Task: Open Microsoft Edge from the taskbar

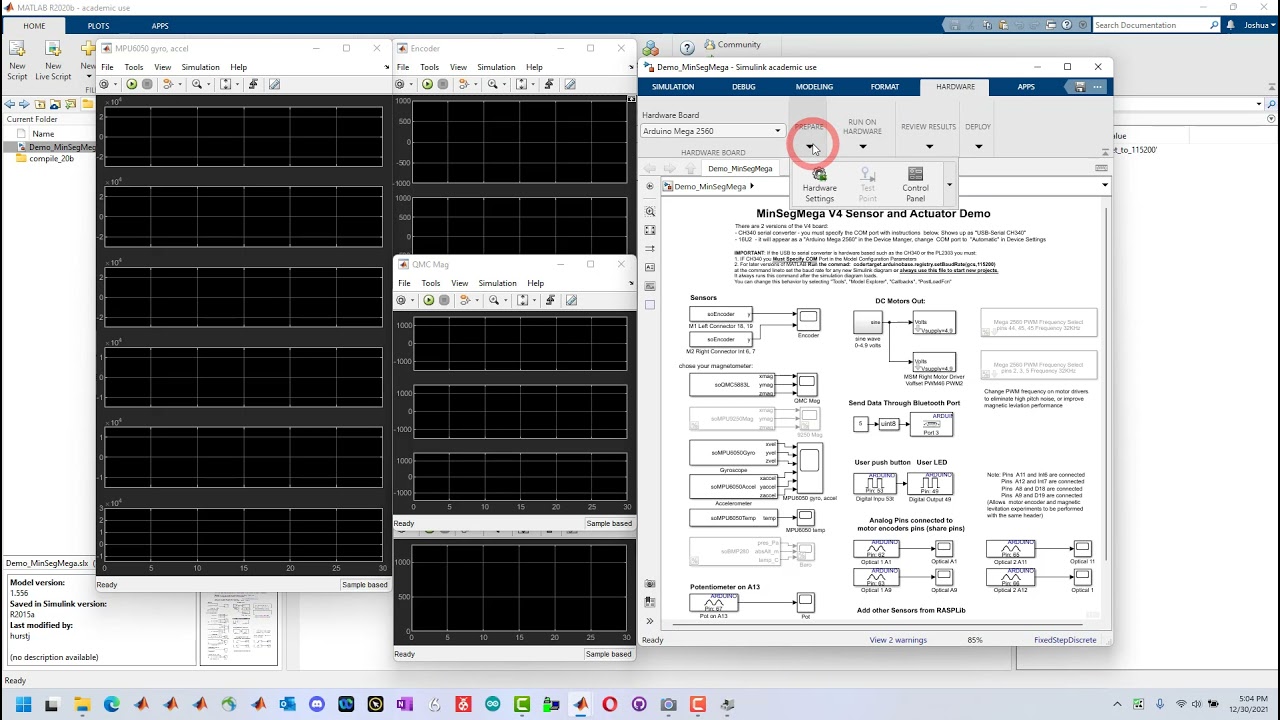Action: (111, 704)
